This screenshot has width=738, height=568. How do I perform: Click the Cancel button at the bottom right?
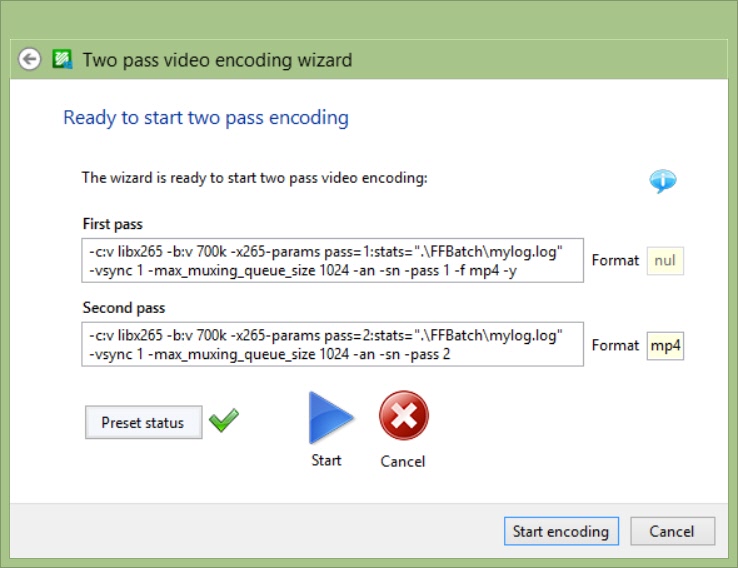[671, 531]
